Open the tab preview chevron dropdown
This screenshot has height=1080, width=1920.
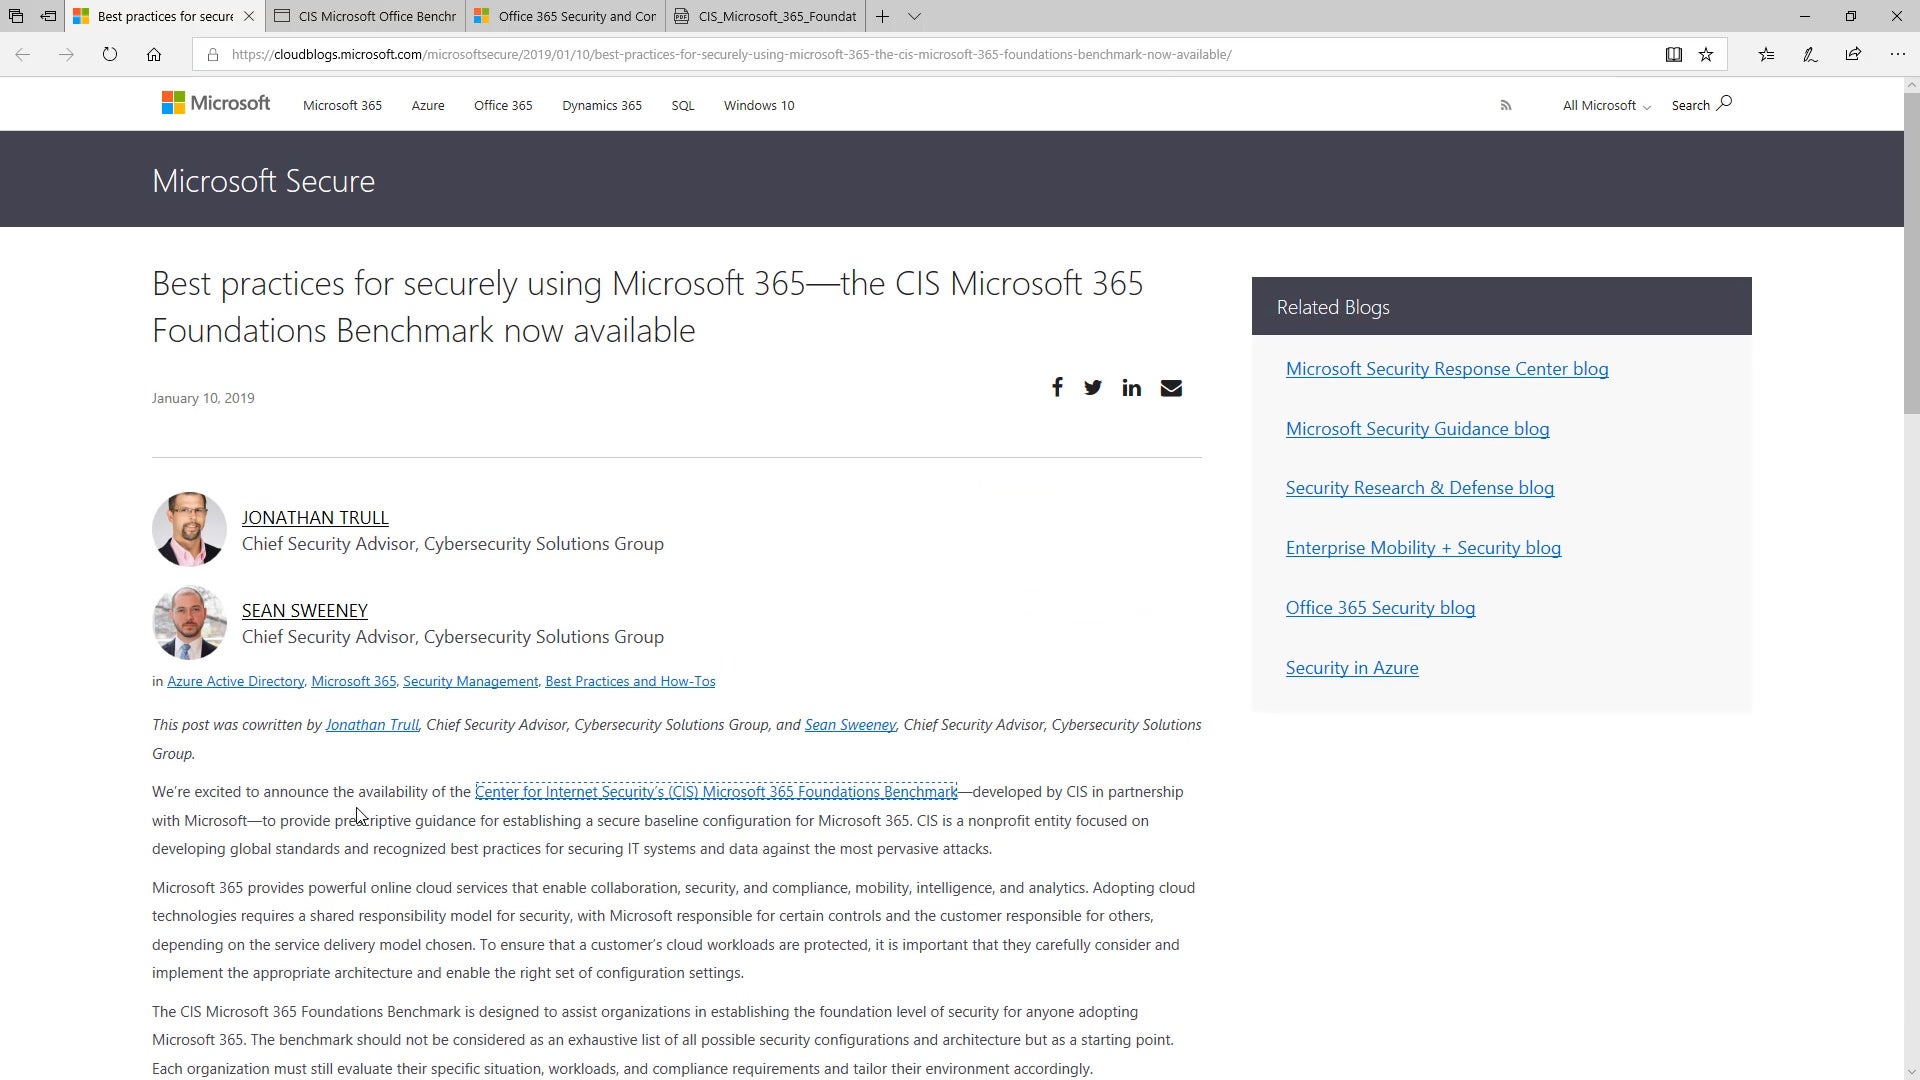(914, 16)
